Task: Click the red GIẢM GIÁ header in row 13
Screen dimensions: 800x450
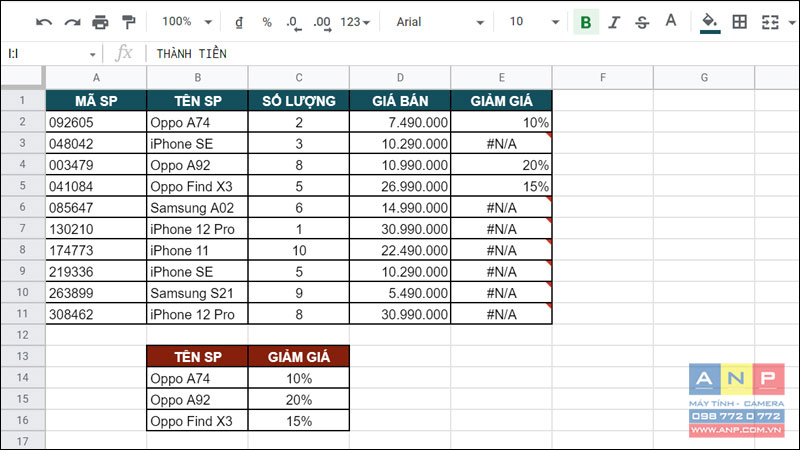Action: (x=299, y=357)
